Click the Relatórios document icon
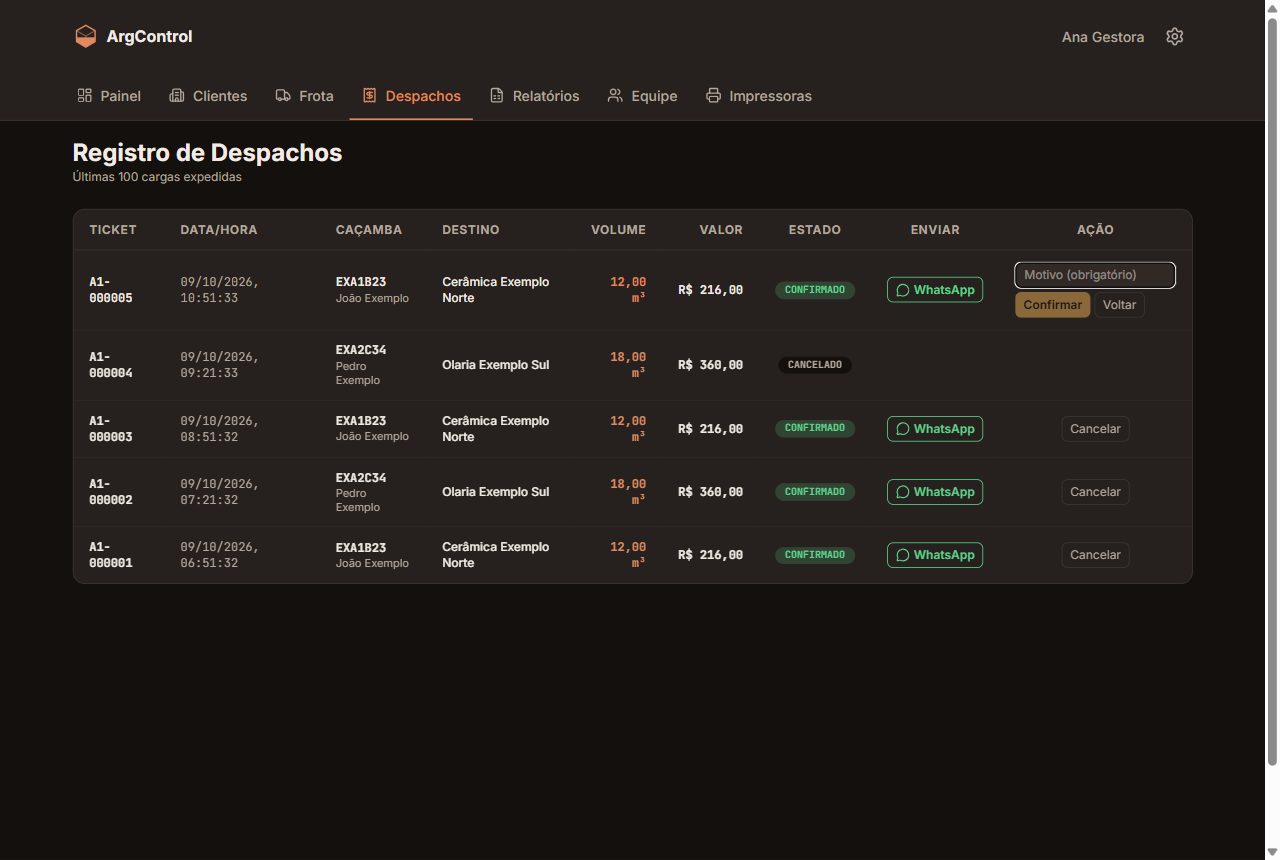Viewport: 1280px width, 860px height. click(497, 96)
